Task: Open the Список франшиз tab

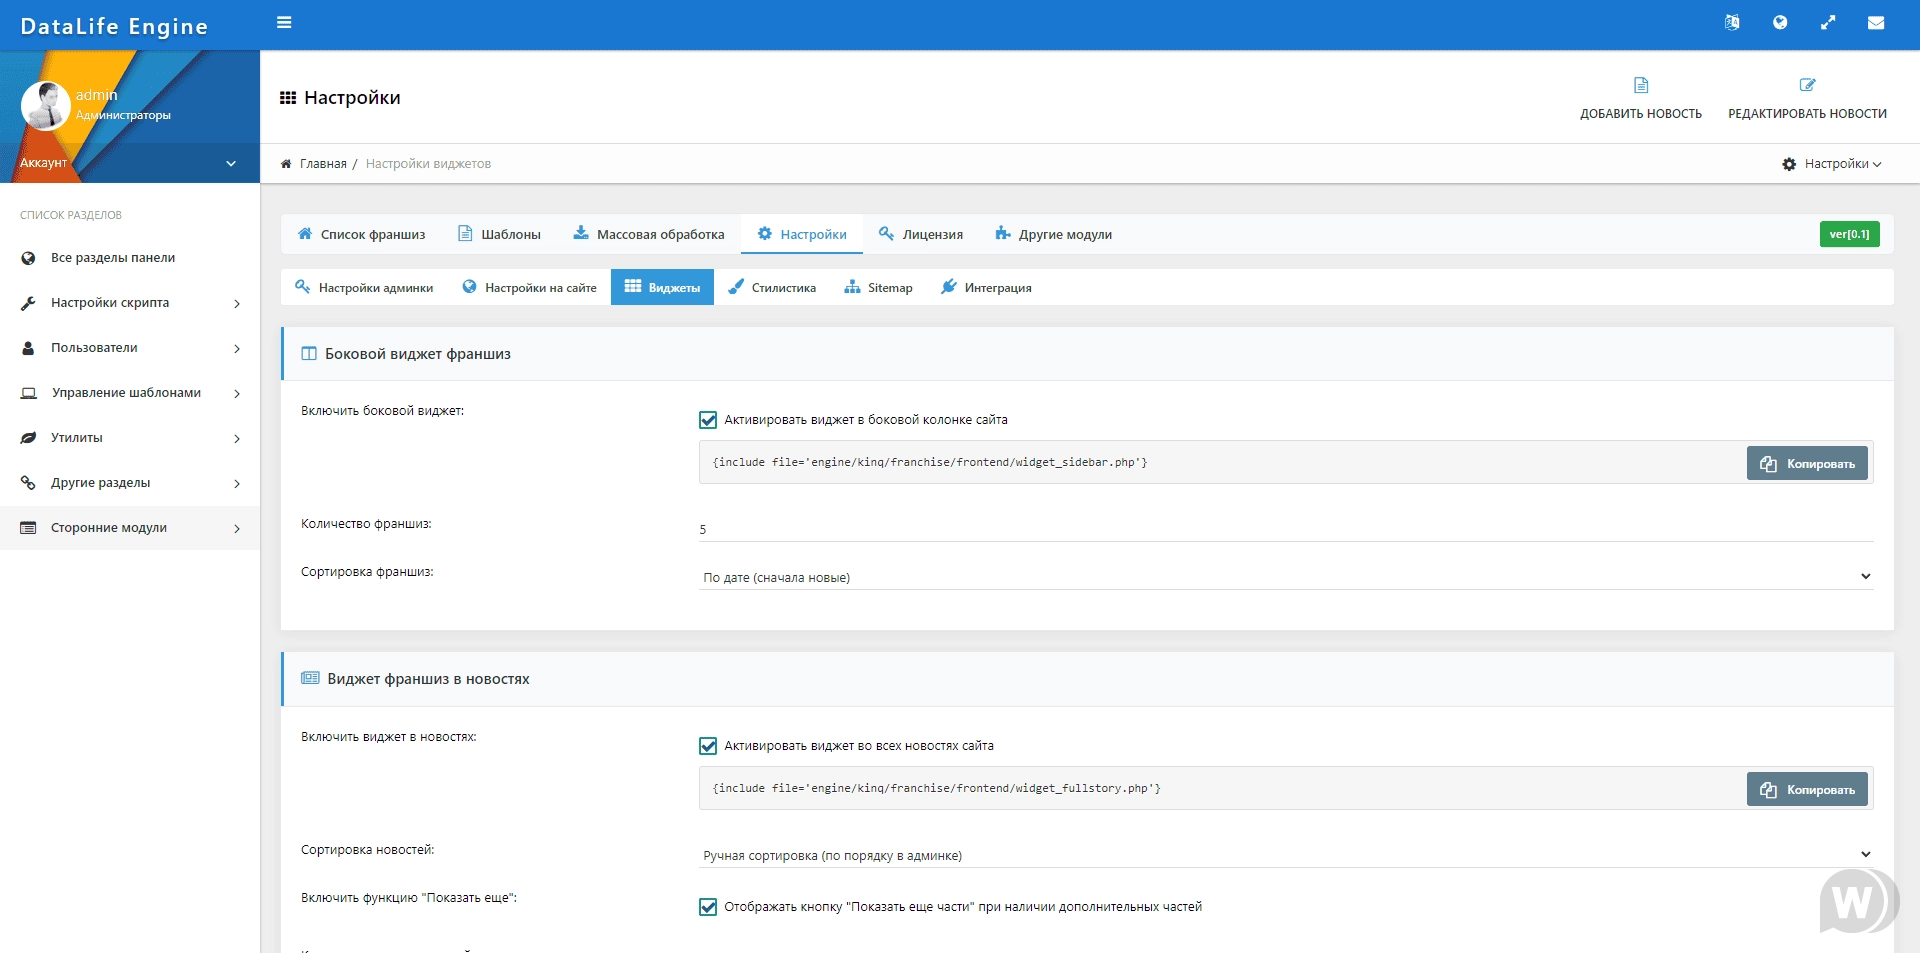Action: (362, 235)
